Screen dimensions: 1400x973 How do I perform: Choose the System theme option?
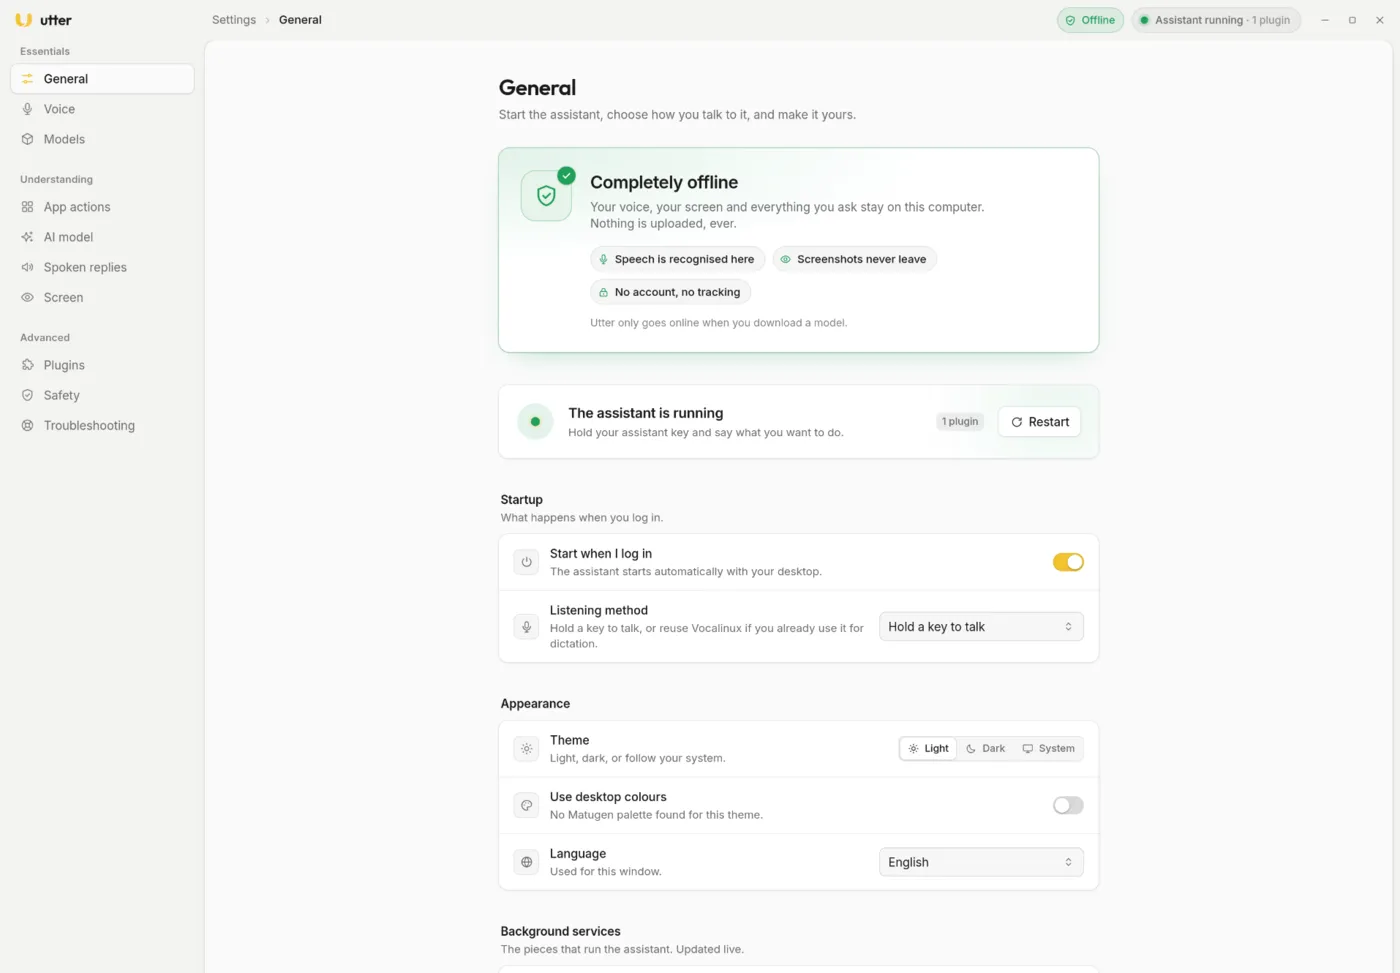pyautogui.click(x=1048, y=749)
